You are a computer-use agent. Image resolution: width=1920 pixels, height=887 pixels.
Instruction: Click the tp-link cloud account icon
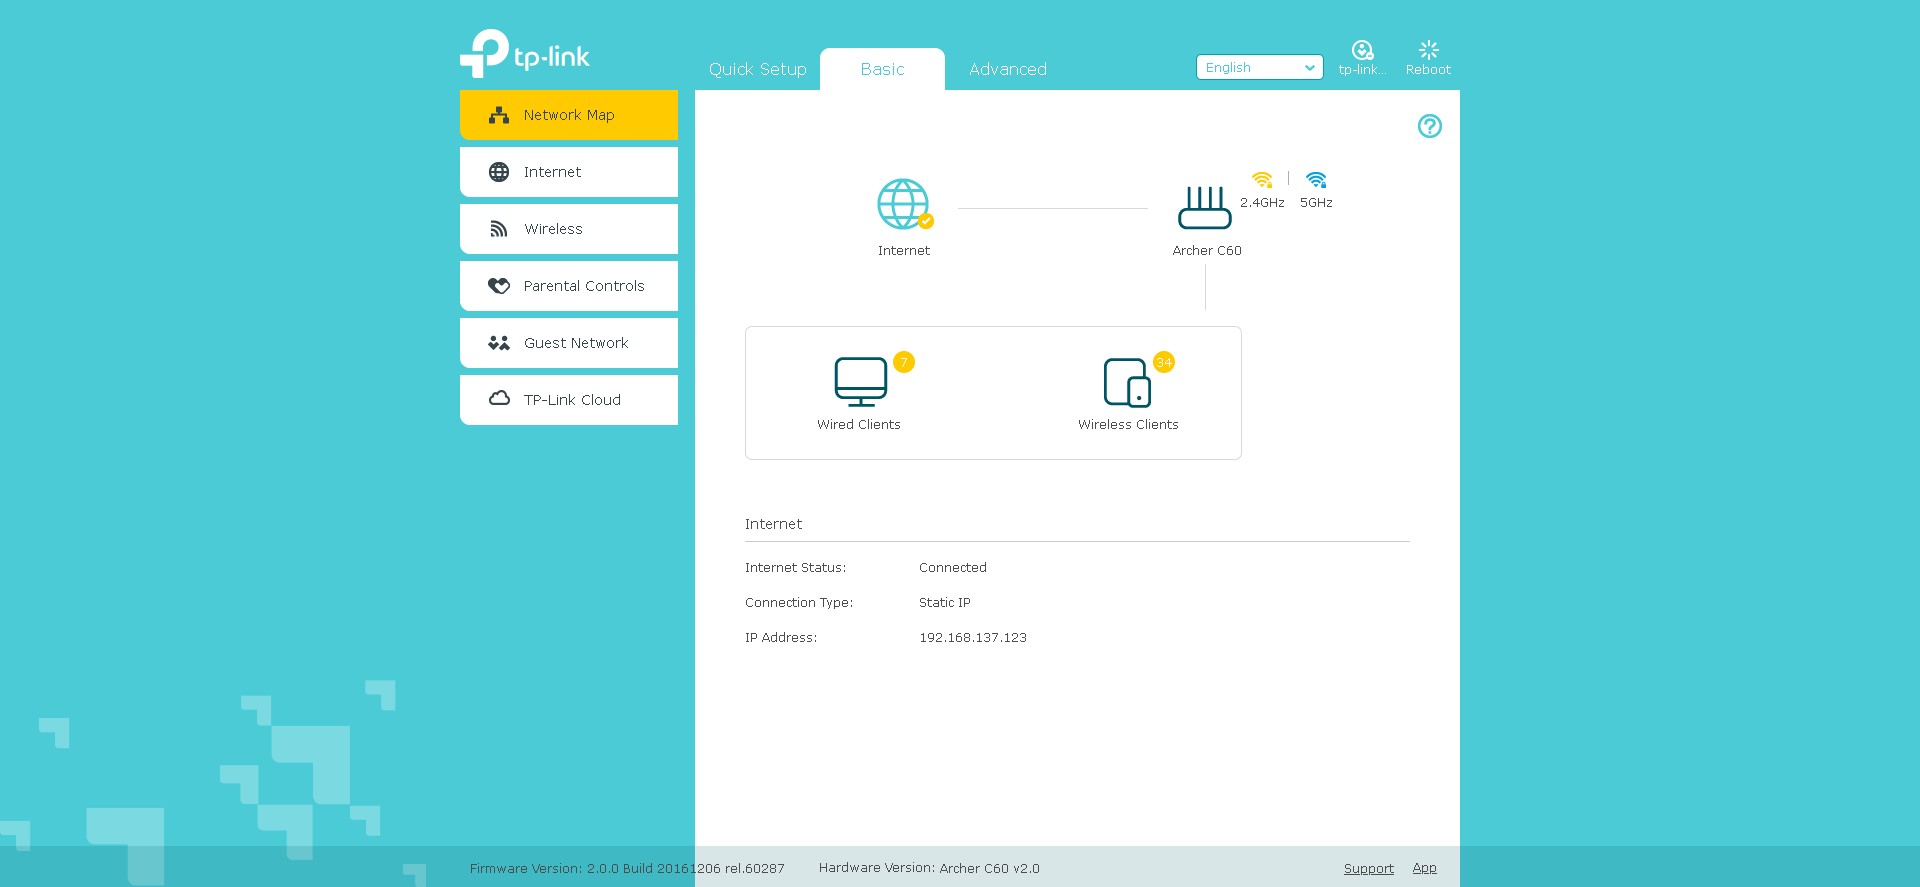pos(1362,51)
